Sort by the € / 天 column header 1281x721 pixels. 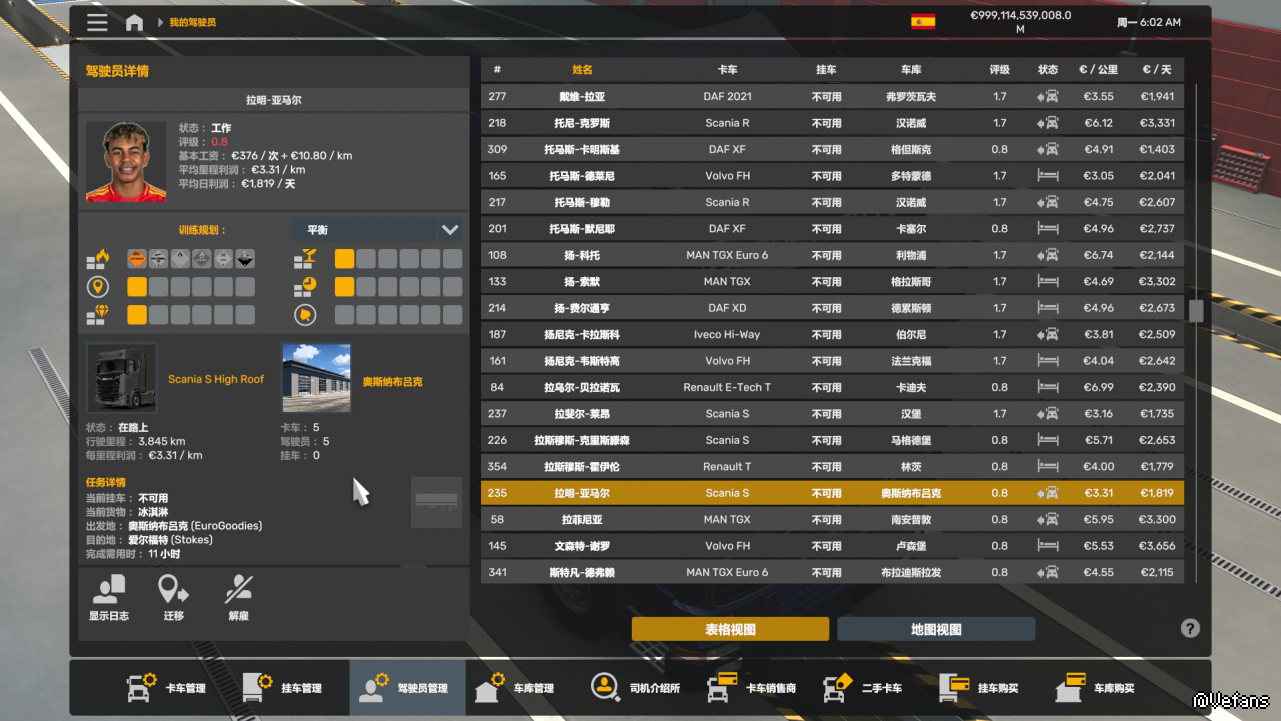tap(1157, 70)
